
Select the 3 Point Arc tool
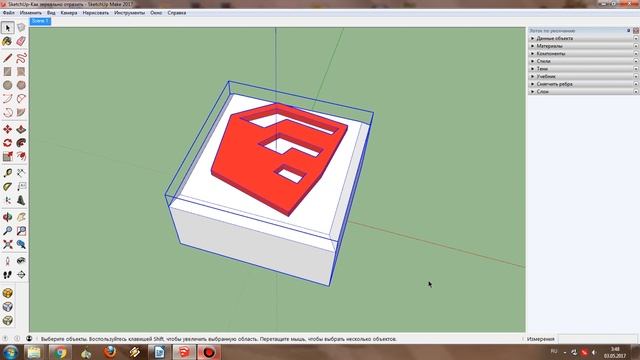7,112
